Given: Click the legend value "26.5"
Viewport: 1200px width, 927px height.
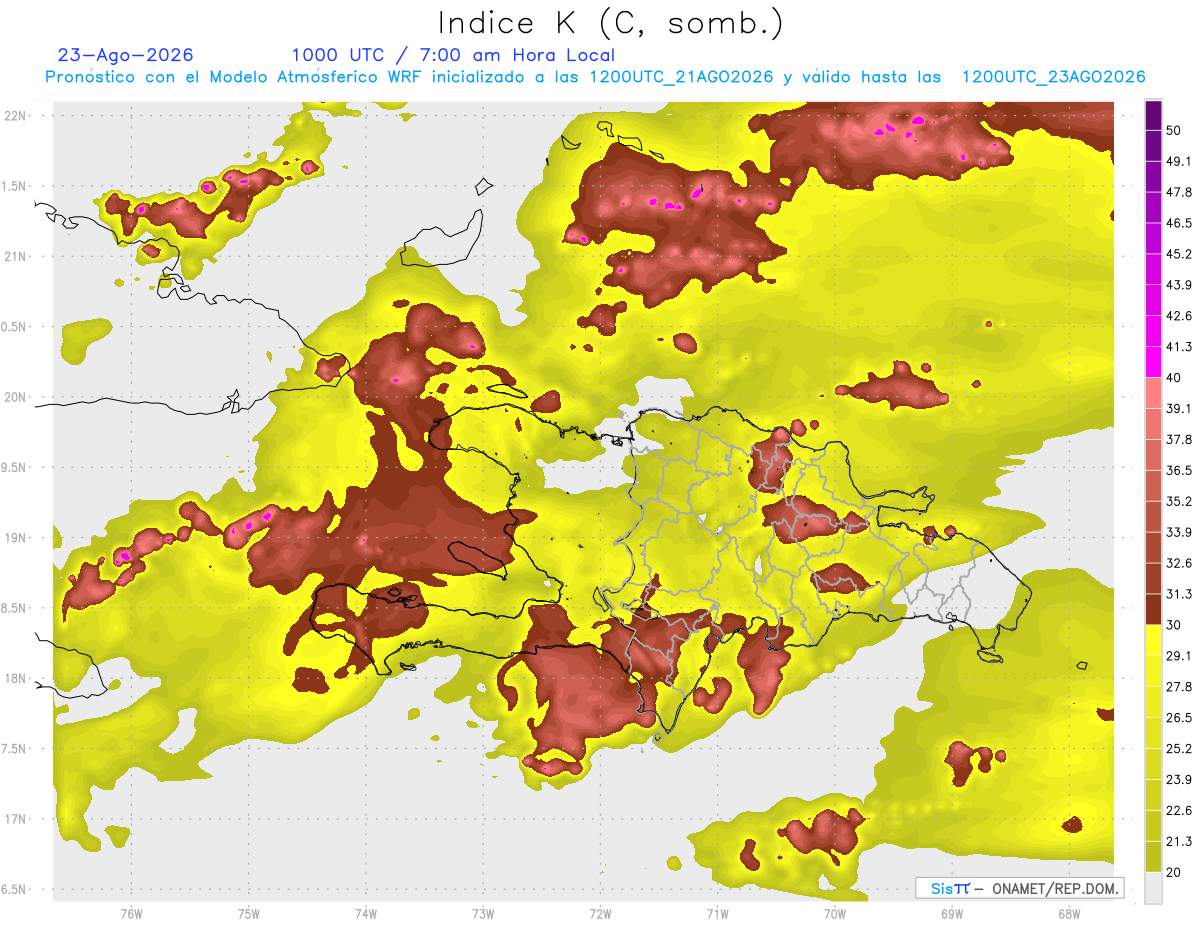Looking at the screenshot, I should (x=1179, y=718).
